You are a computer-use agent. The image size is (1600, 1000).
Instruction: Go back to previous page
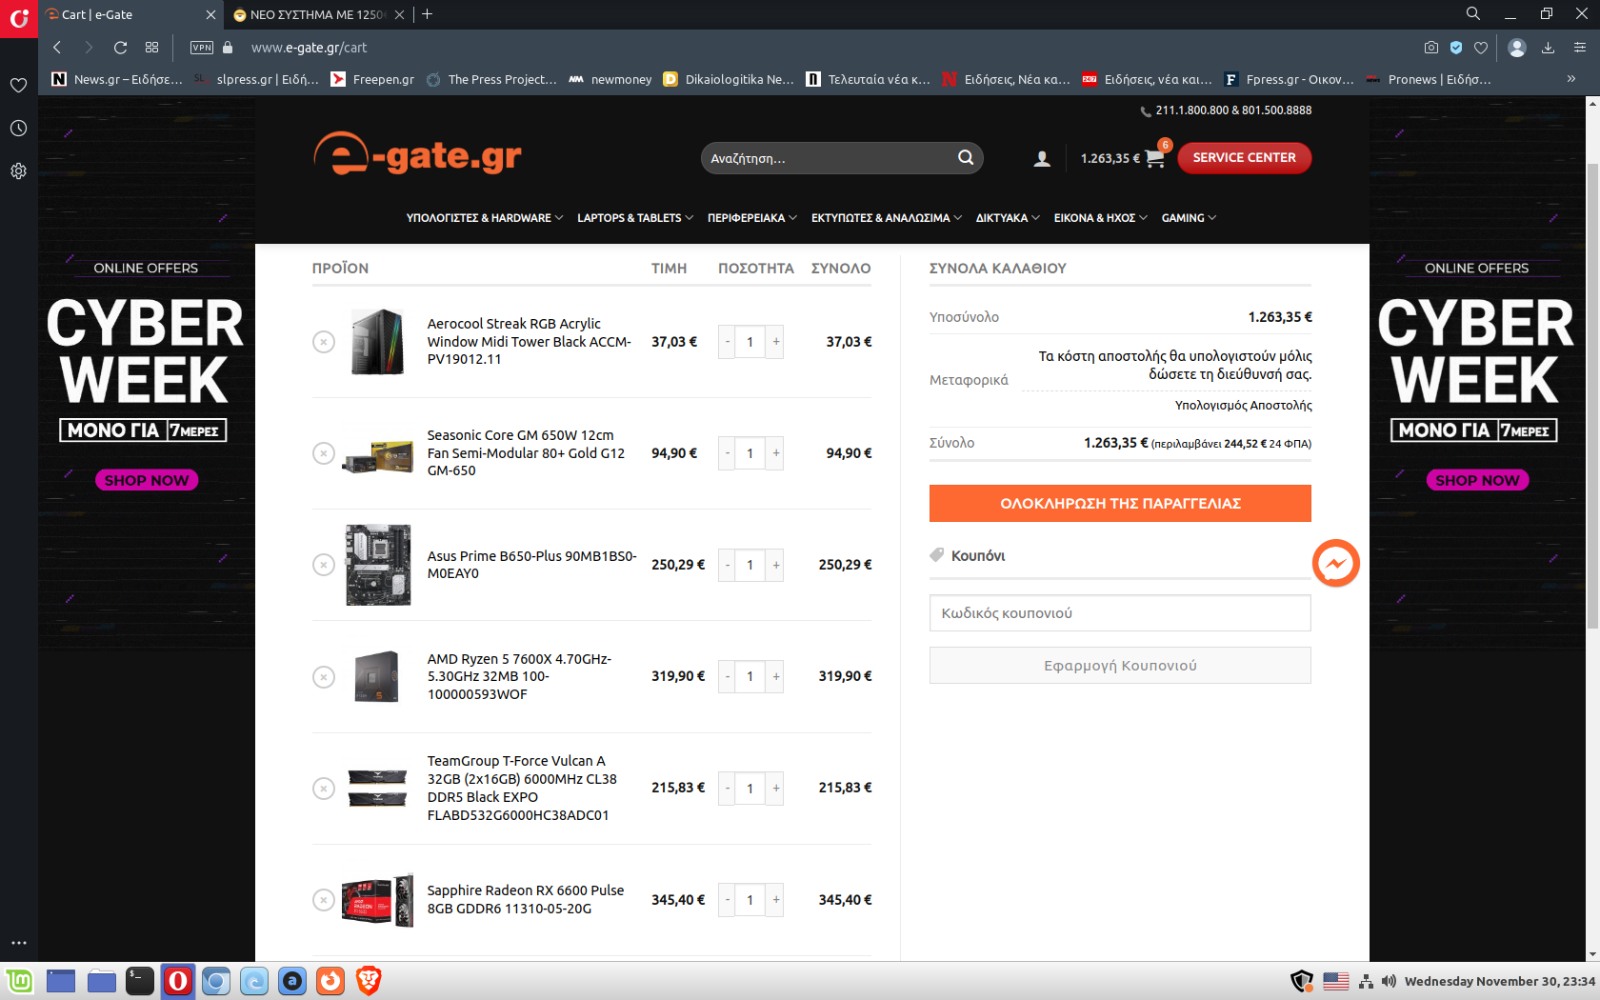pyautogui.click(x=57, y=47)
